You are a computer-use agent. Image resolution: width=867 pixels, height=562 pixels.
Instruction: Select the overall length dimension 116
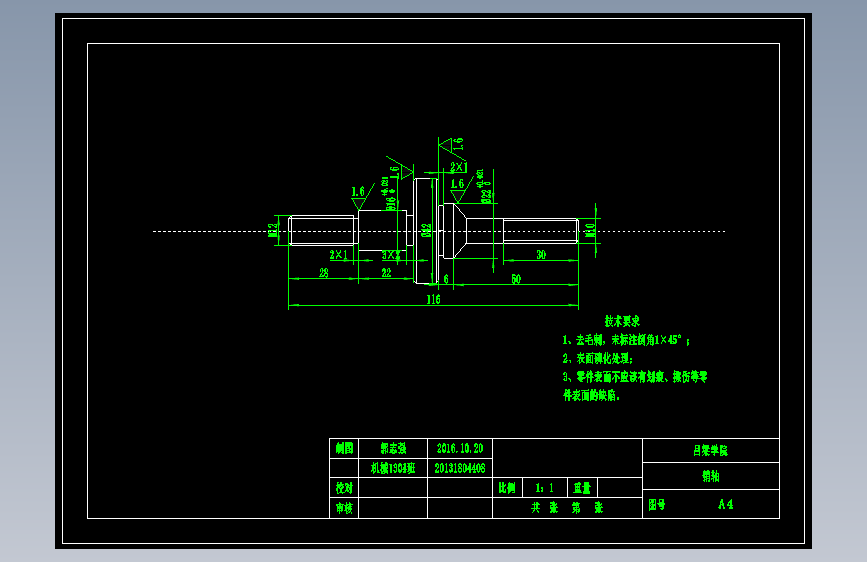pos(433,299)
